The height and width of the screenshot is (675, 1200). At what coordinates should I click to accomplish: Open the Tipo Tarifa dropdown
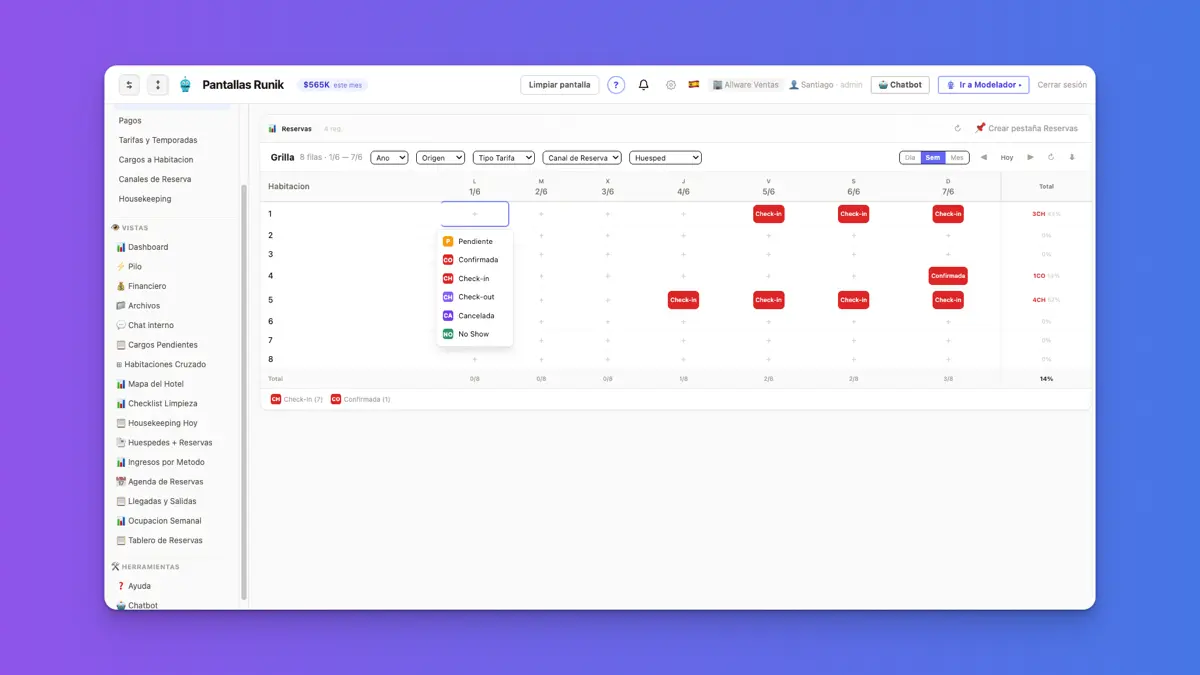[x=504, y=158]
